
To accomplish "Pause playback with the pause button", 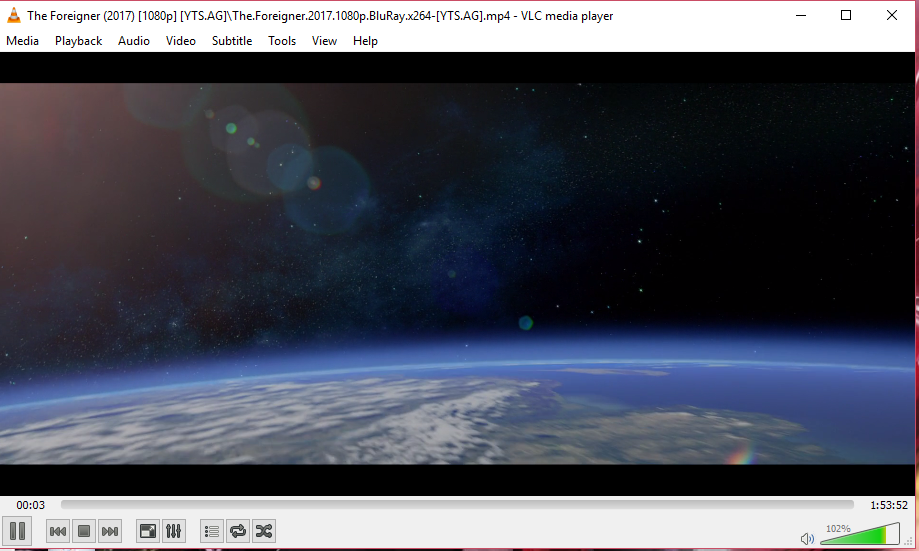I will (17, 532).
